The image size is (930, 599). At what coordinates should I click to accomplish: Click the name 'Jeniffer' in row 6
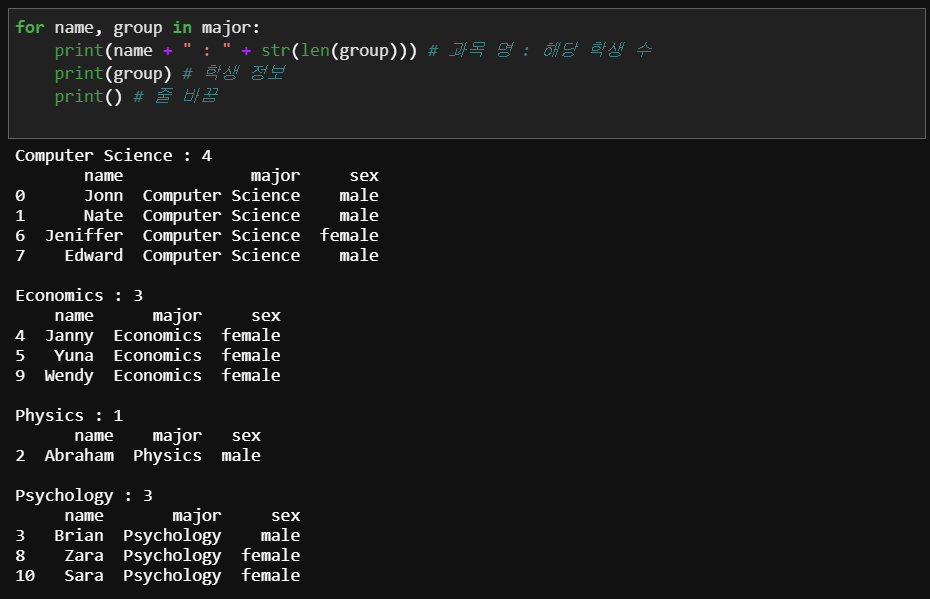coord(84,235)
